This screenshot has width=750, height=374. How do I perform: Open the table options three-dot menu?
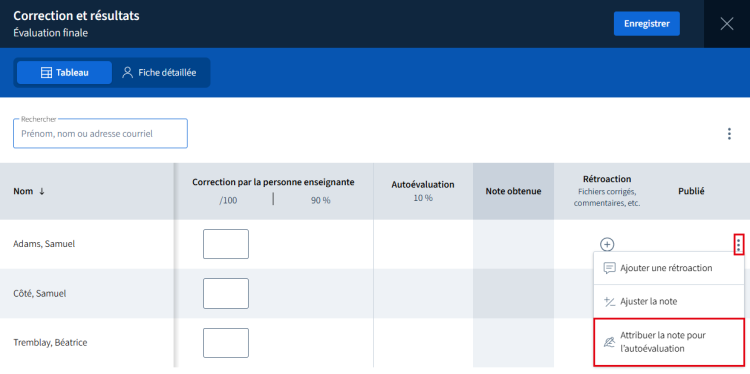coord(729,134)
